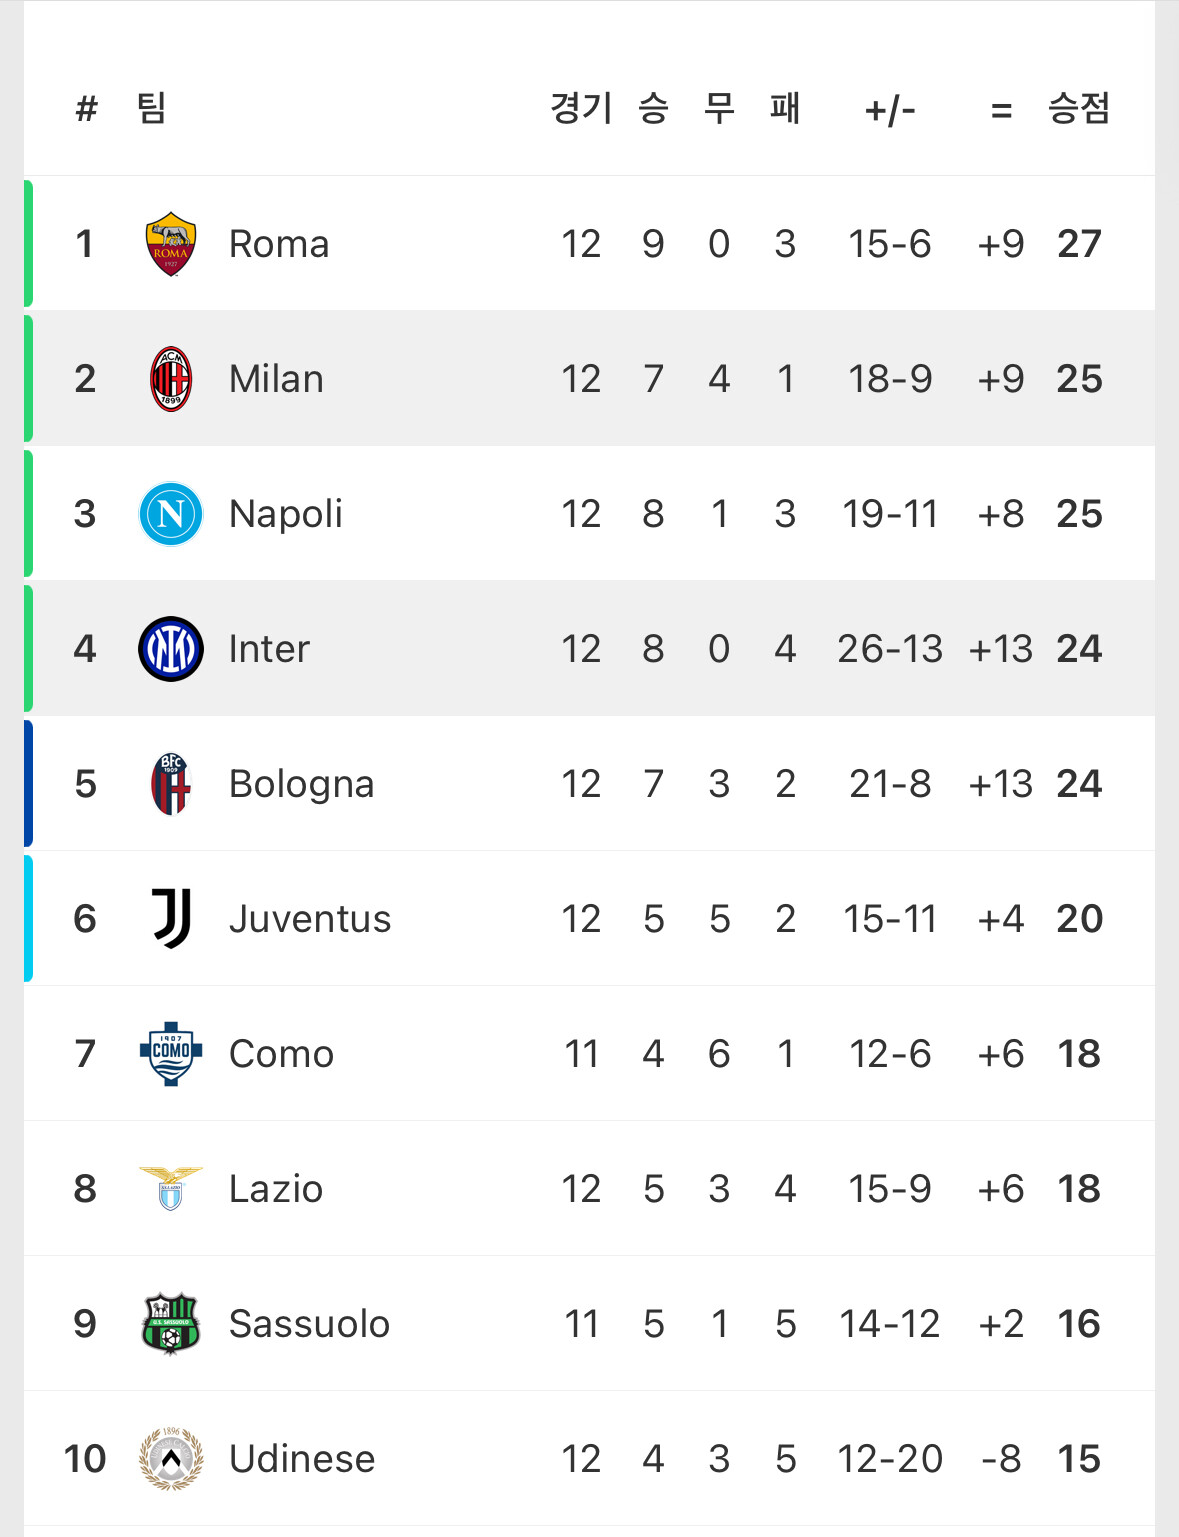Select the Napoli team name

[x=286, y=514]
